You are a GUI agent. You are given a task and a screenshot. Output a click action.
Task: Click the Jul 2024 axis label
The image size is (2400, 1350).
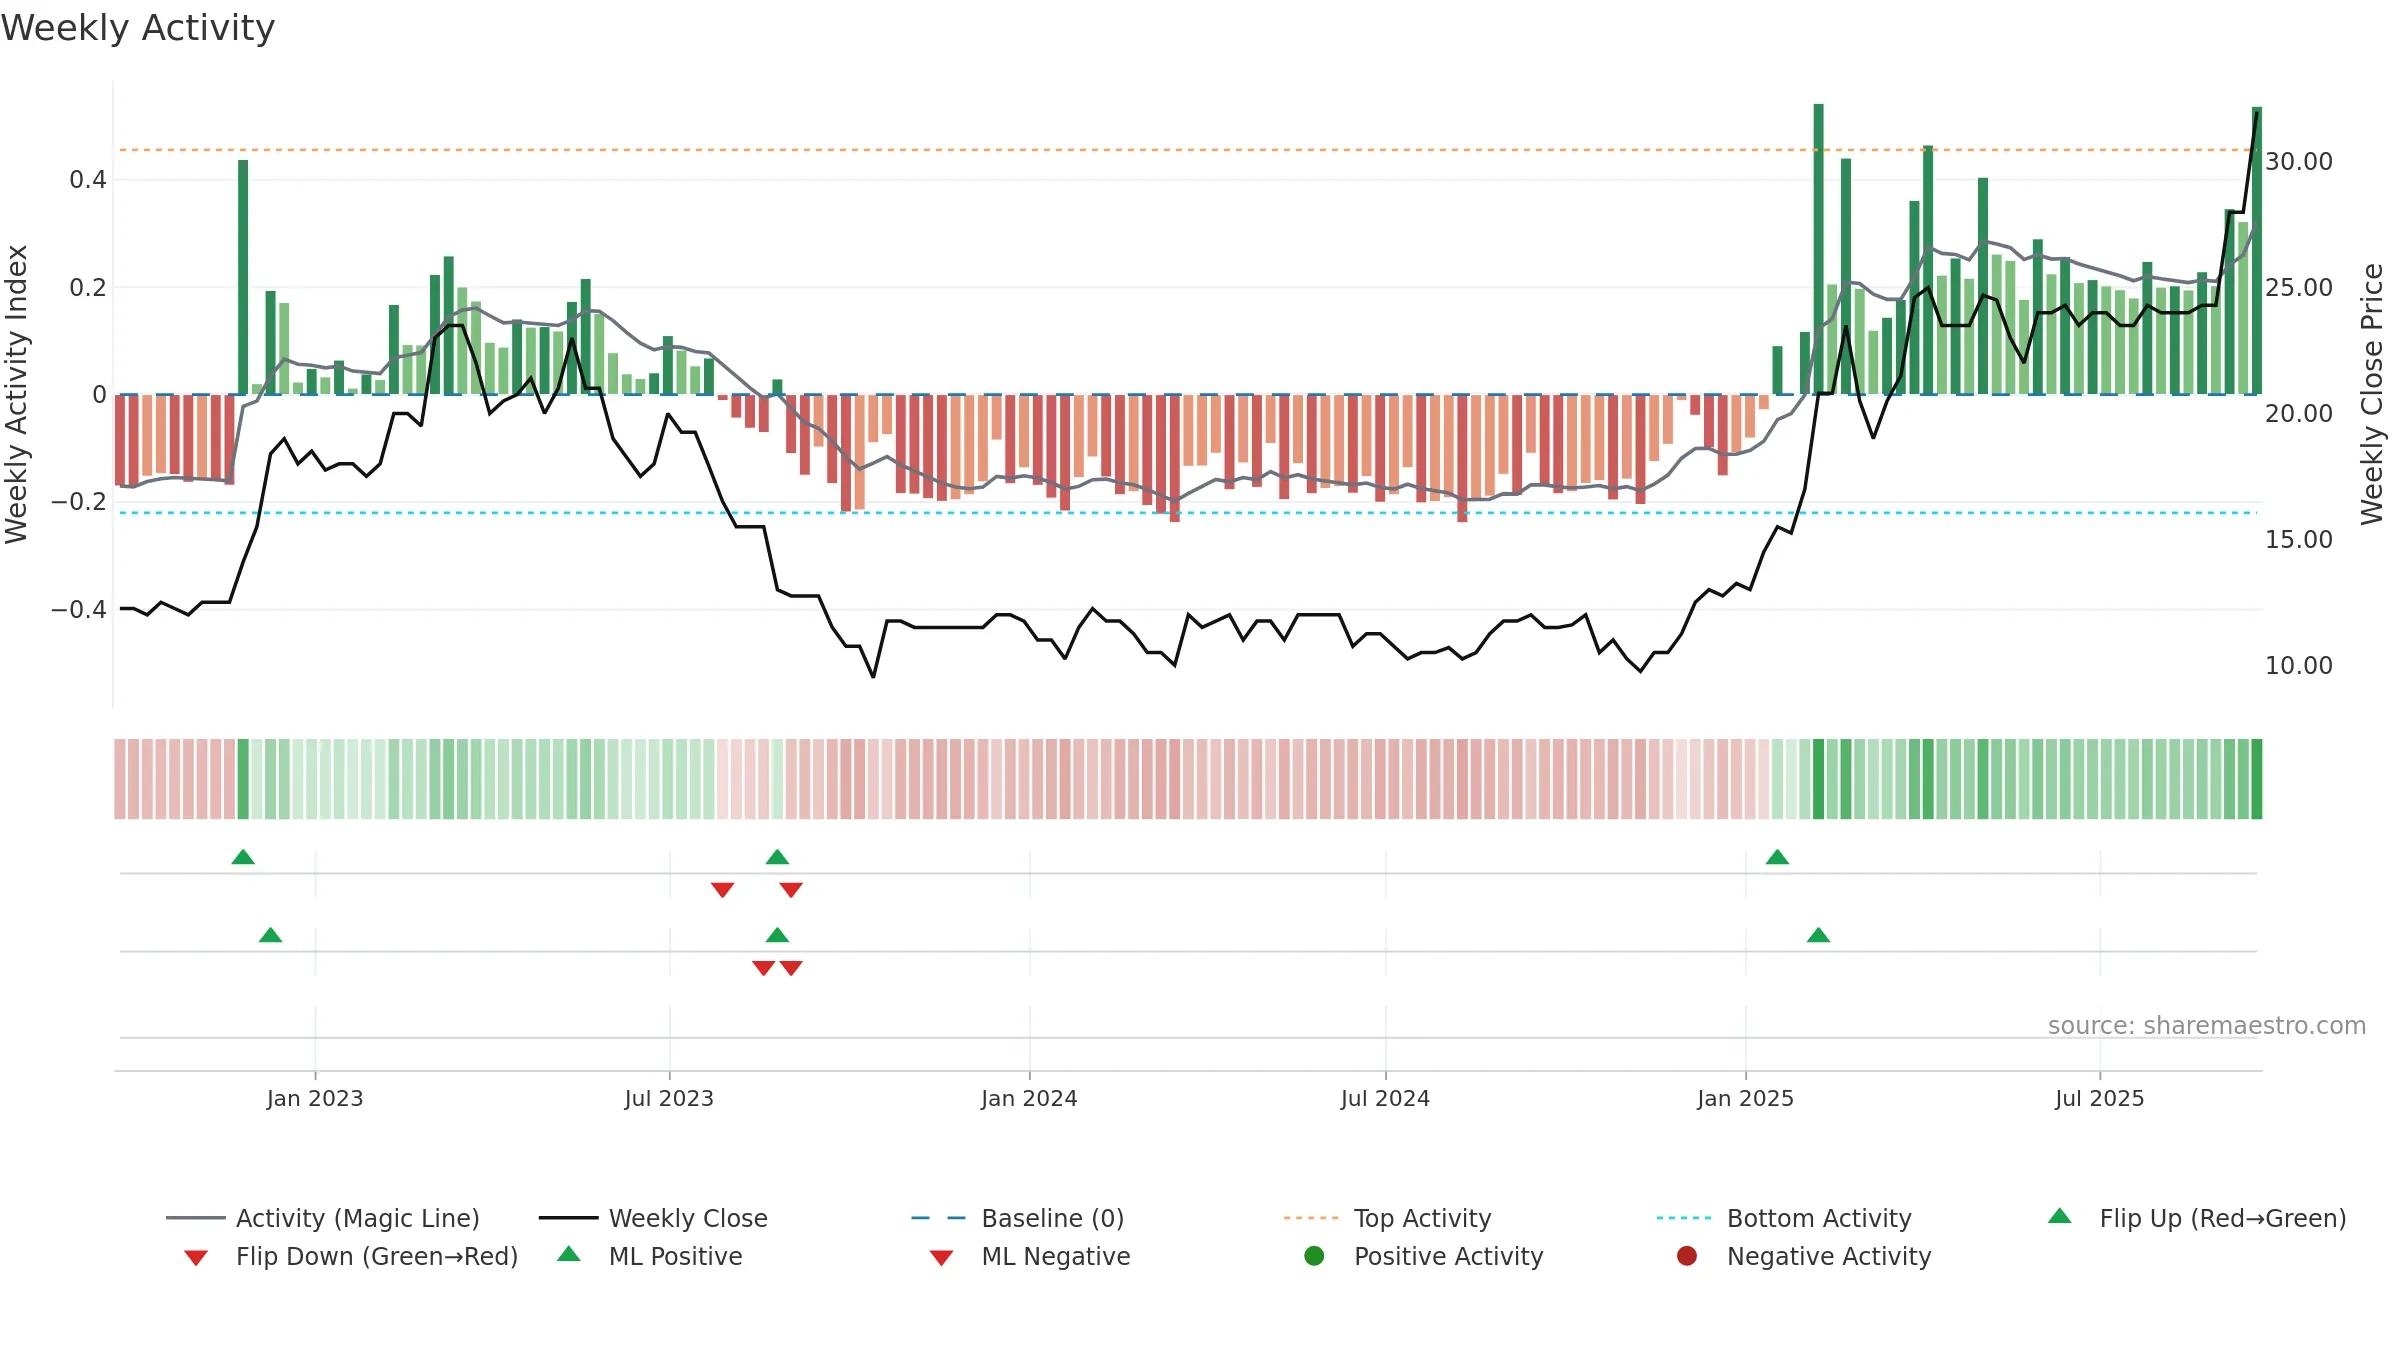coord(1385,1098)
